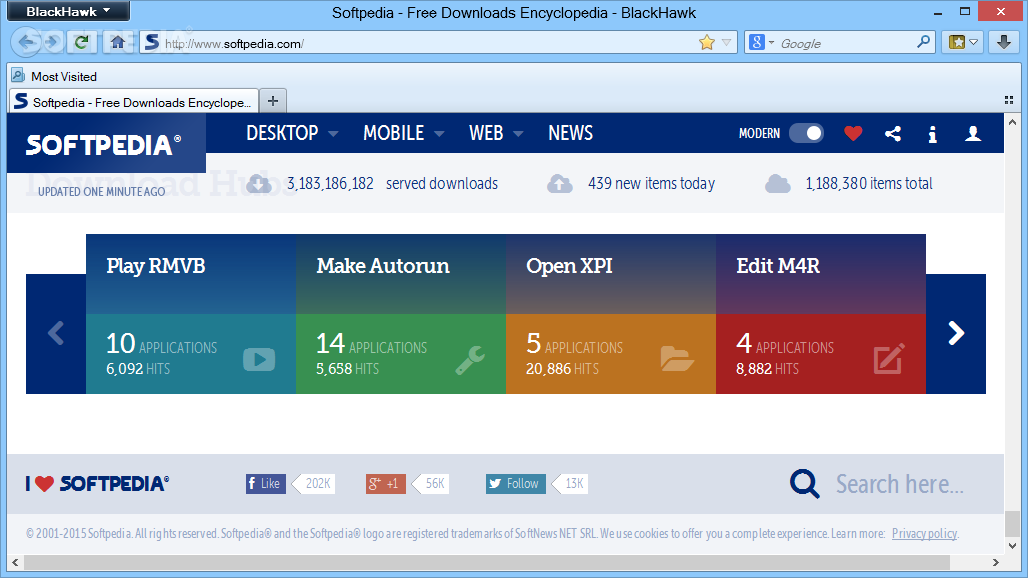This screenshot has height=578, width=1028.
Task: Open the Edit M4R hub
Action: tap(778, 265)
